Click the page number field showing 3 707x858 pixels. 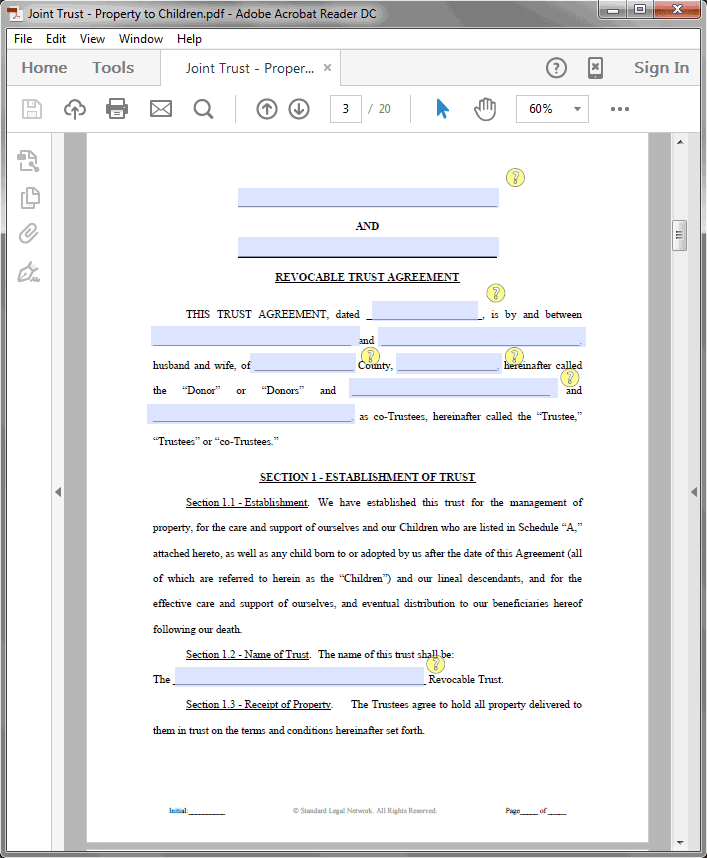point(345,109)
